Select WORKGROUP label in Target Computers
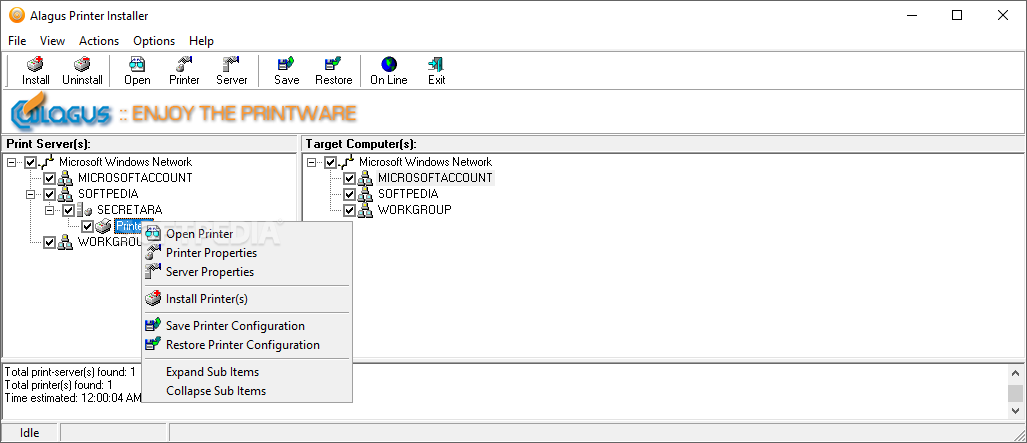The width and height of the screenshot is (1027, 443). click(x=415, y=210)
